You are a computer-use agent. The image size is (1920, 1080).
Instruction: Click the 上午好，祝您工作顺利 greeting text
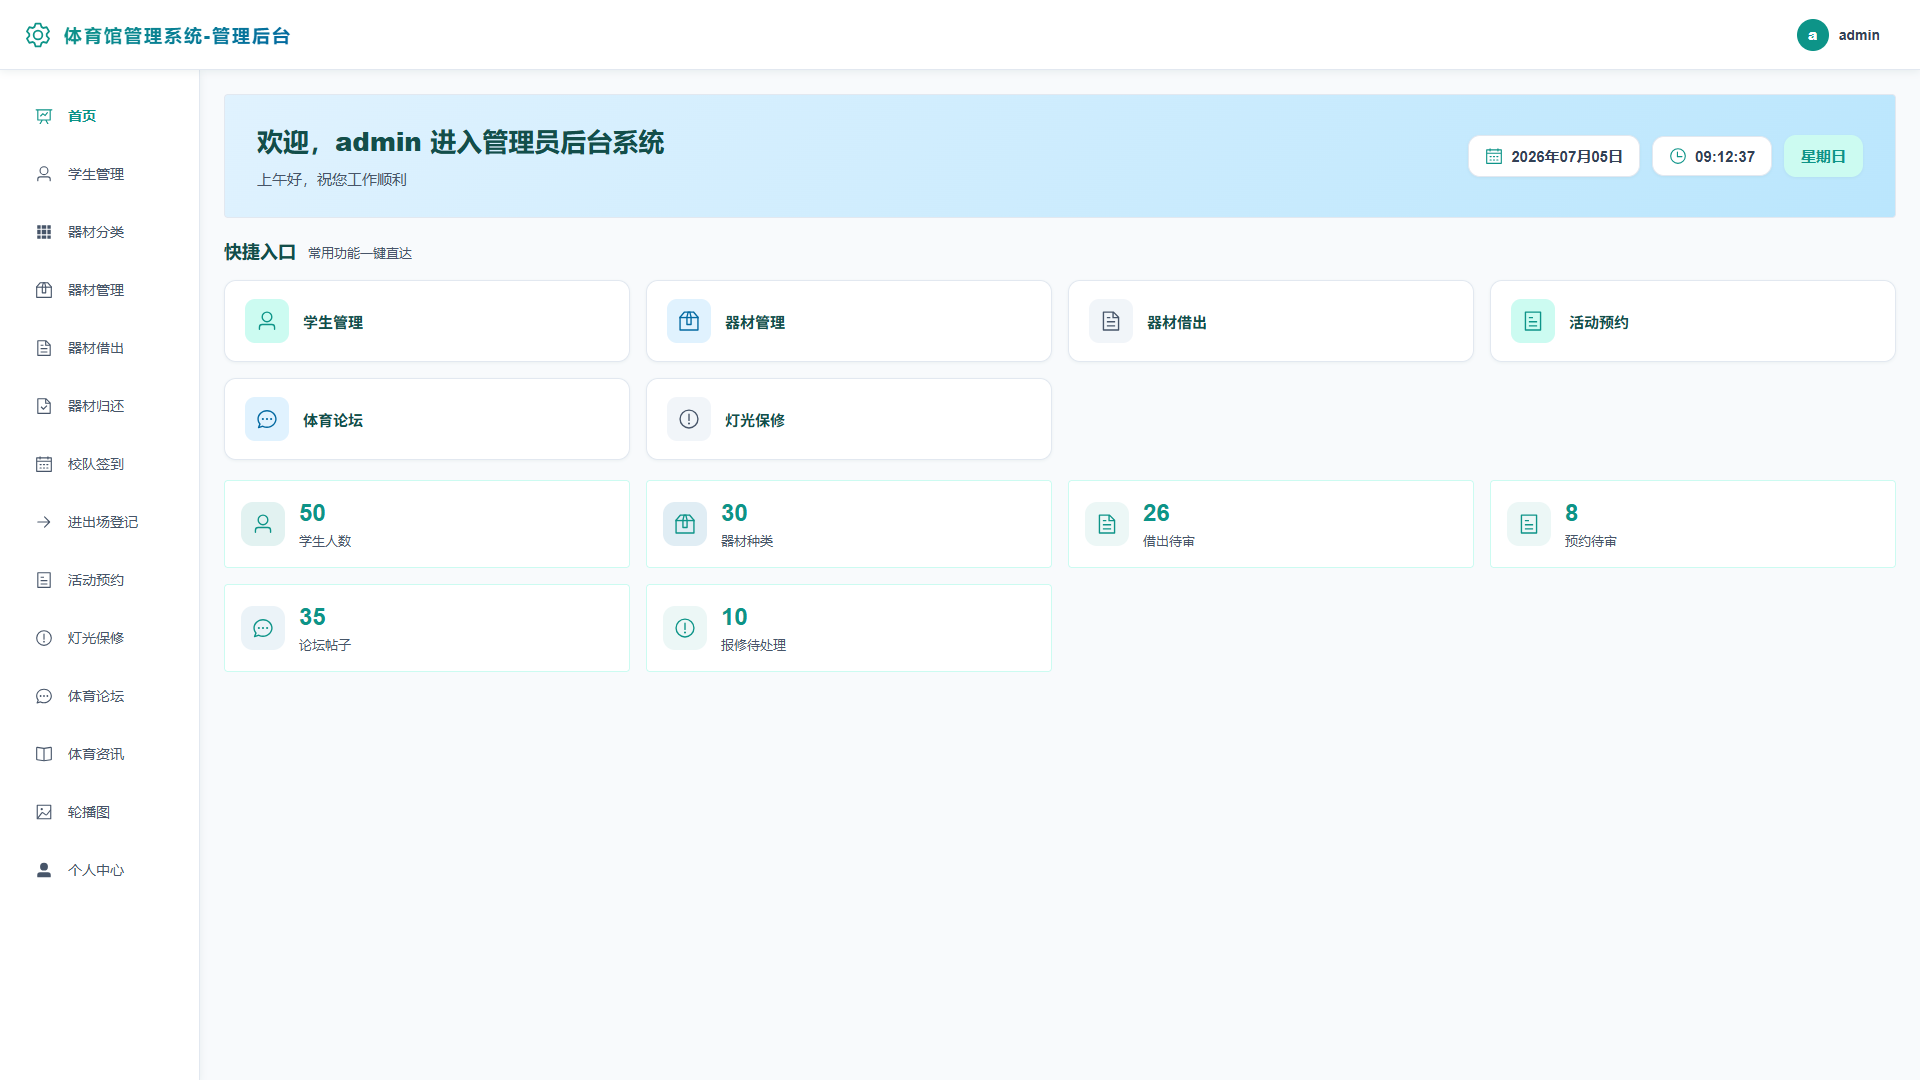coord(332,180)
